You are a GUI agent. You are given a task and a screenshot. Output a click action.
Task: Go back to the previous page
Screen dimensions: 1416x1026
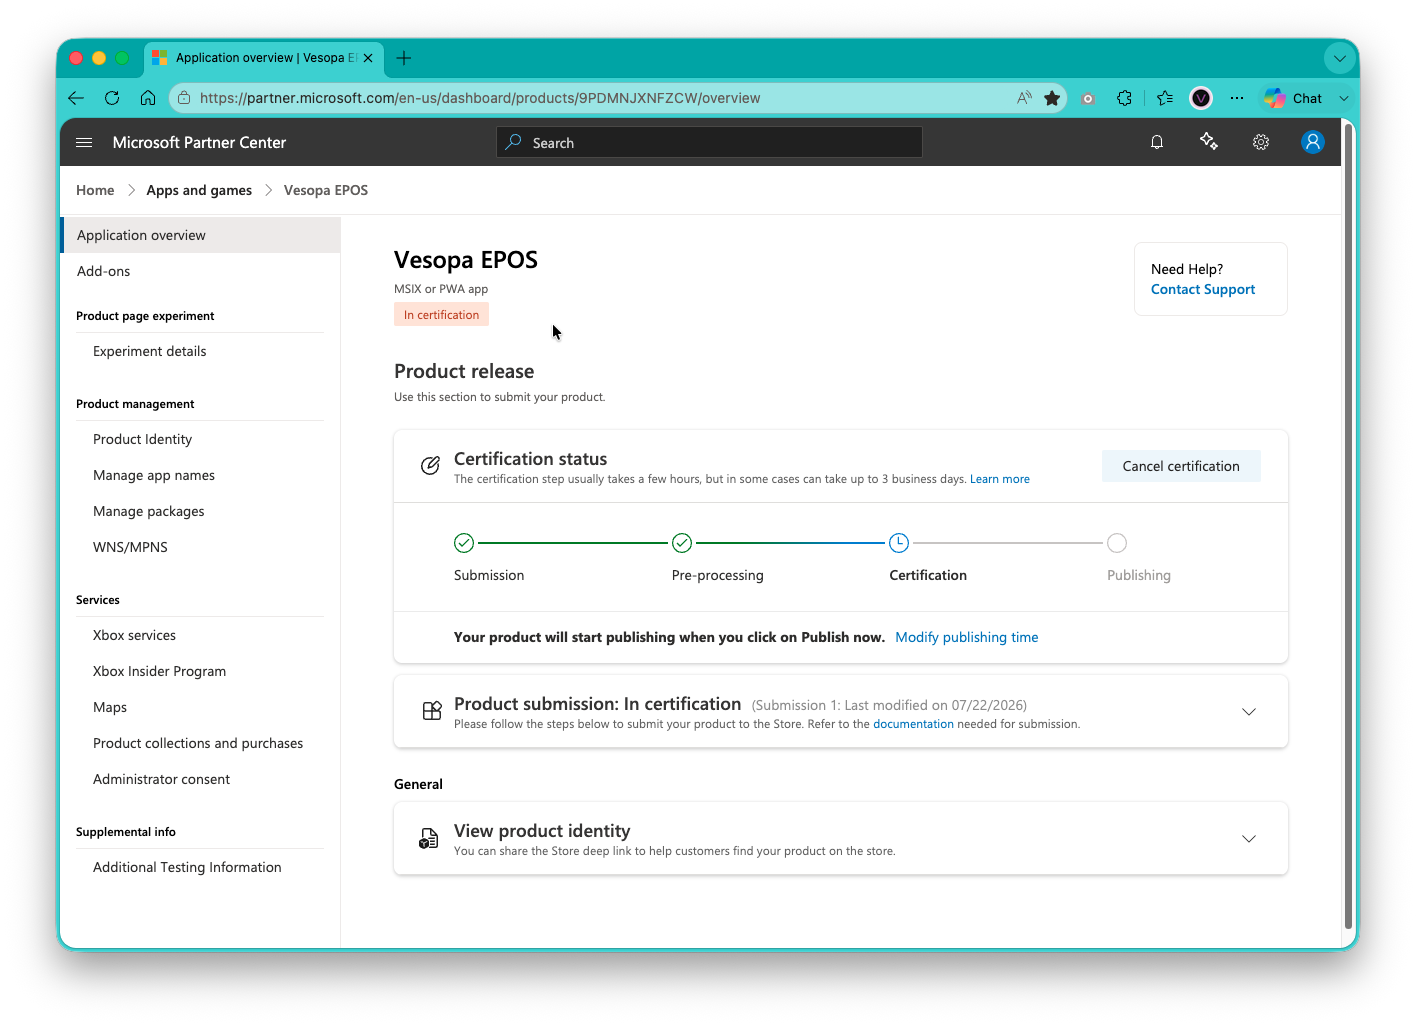tap(76, 98)
